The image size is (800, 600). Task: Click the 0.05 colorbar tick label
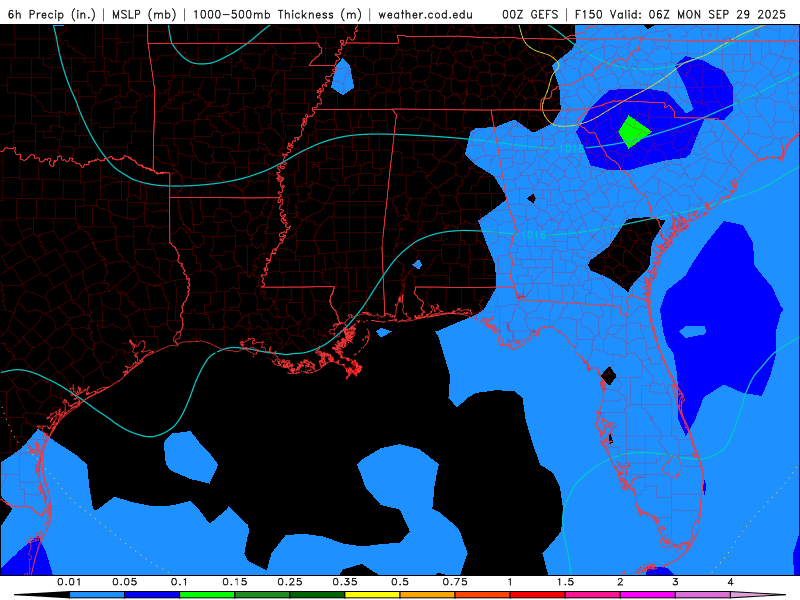pos(124,582)
